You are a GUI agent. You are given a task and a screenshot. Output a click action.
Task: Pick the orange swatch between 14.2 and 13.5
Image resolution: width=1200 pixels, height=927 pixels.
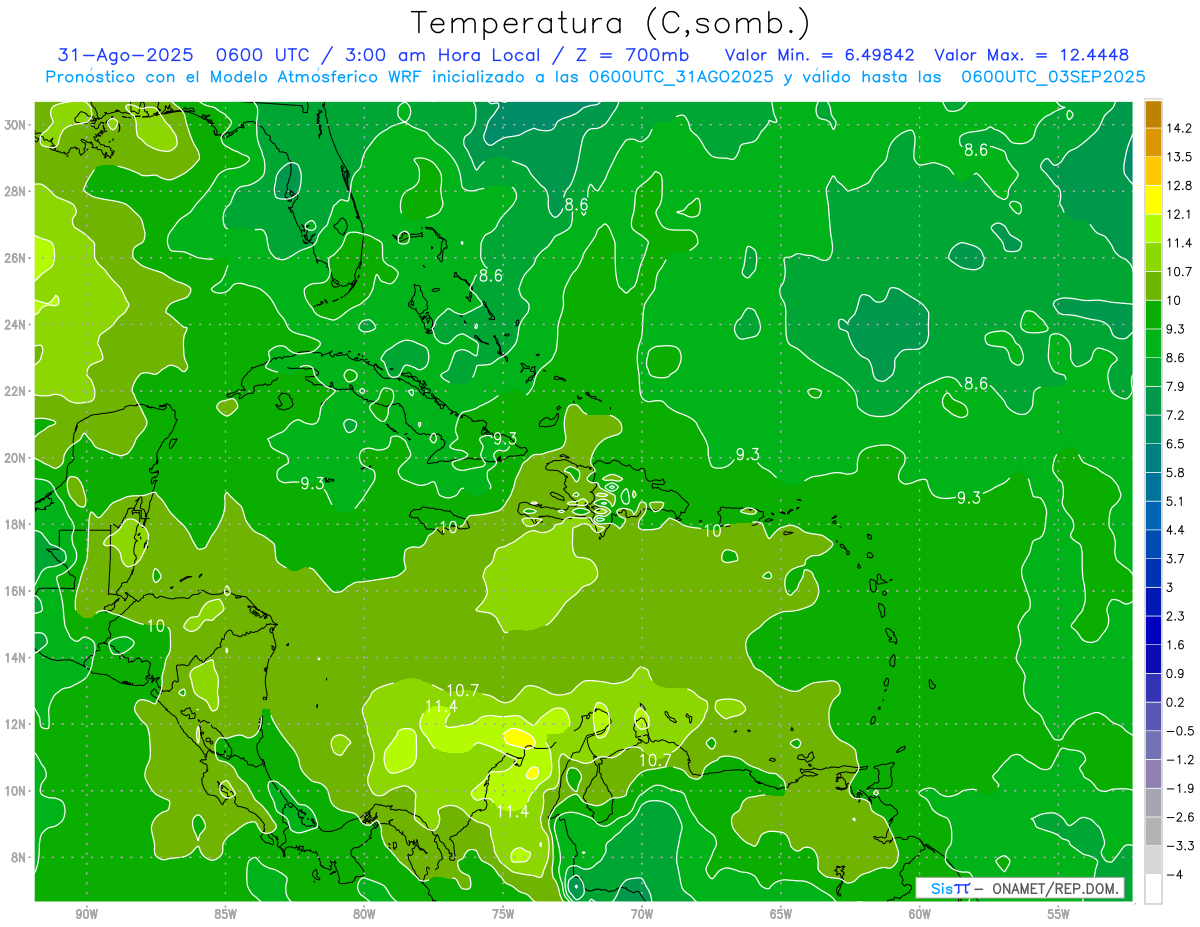coord(1153,142)
